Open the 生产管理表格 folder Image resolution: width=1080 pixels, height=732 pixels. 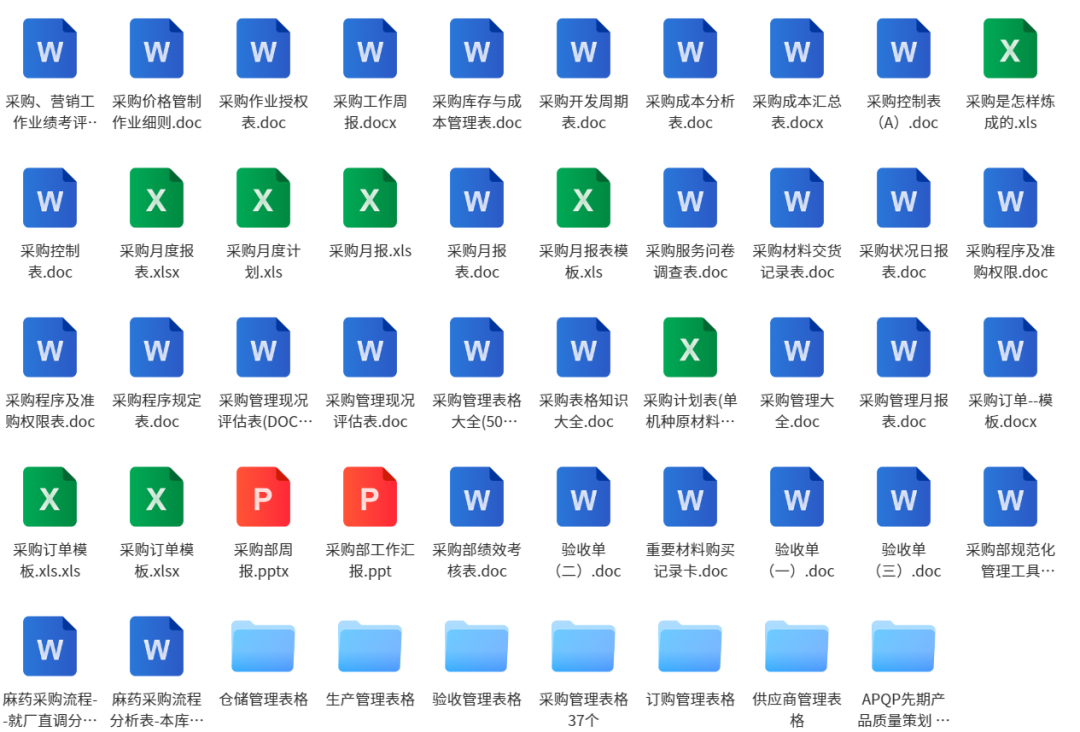(370, 646)
